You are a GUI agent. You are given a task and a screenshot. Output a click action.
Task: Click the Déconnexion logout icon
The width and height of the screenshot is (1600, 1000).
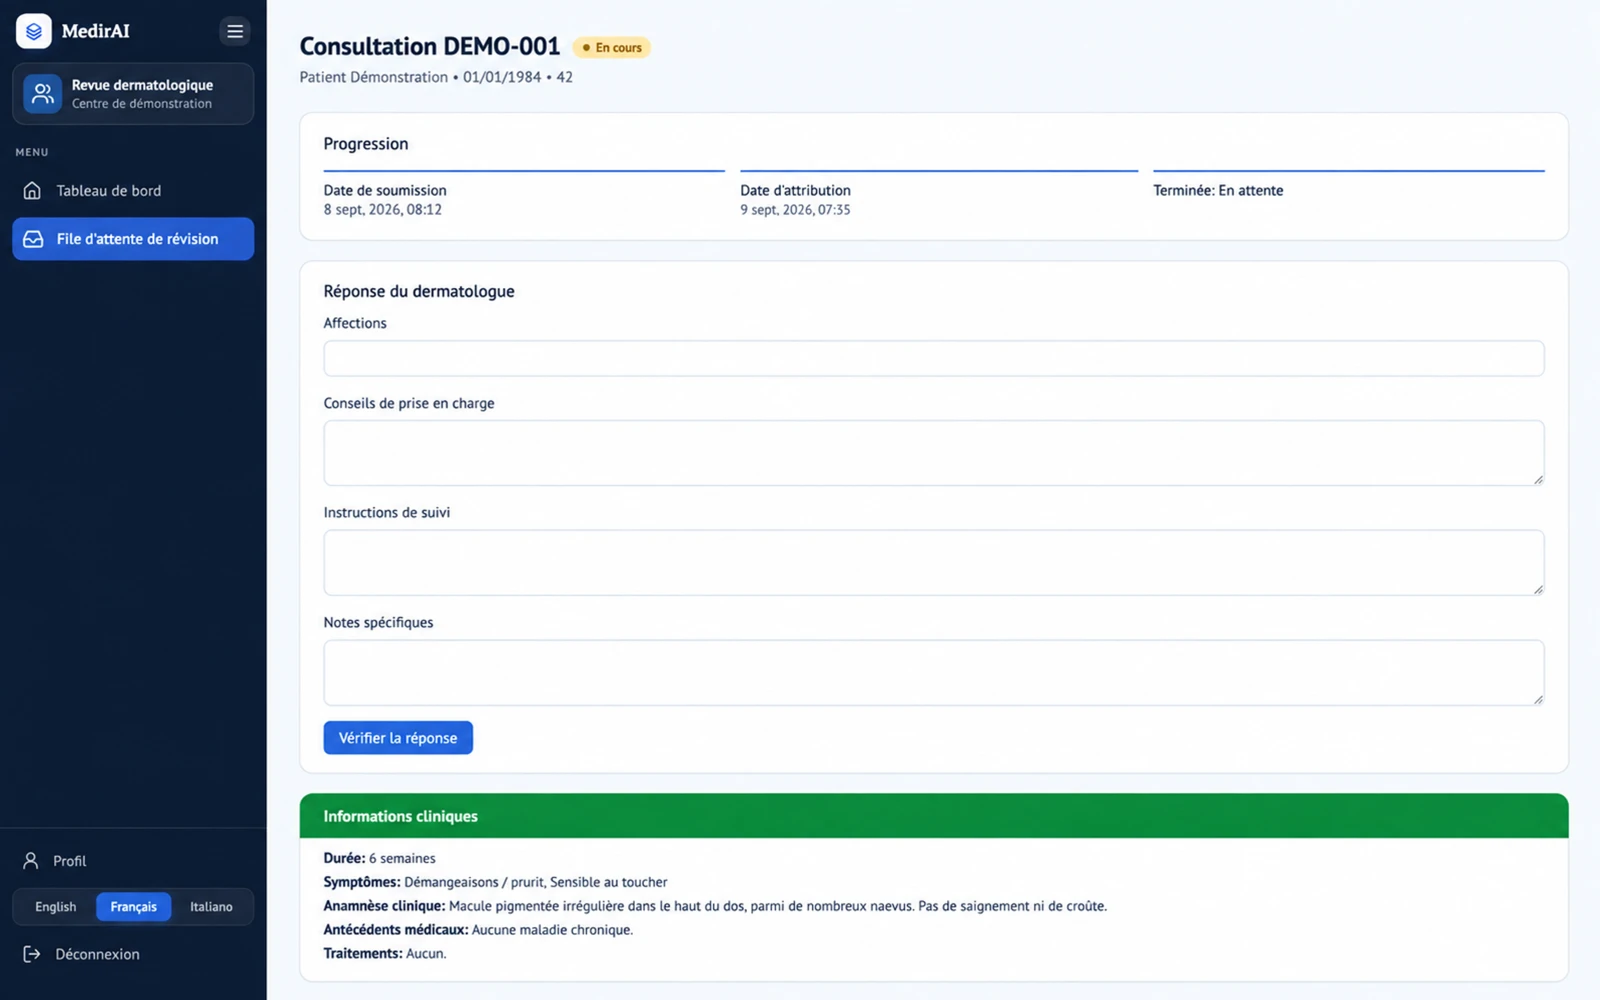pos(32,954)
